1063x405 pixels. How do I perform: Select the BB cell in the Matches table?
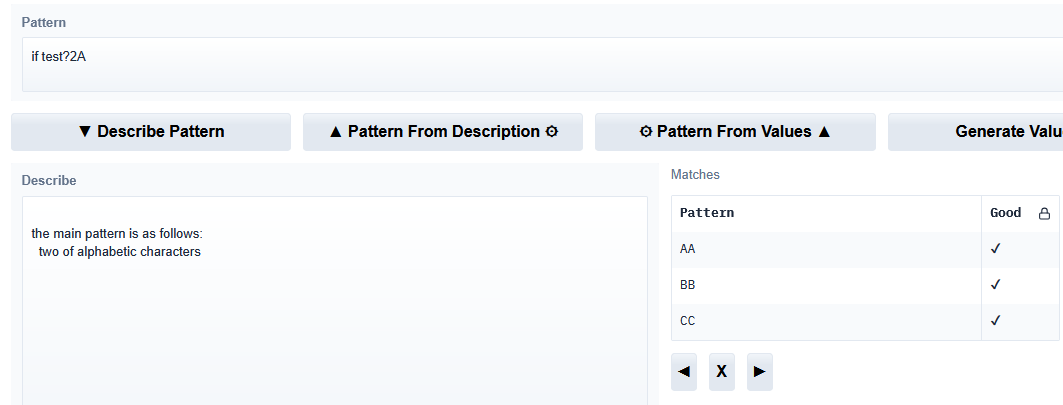click(826, 285)
